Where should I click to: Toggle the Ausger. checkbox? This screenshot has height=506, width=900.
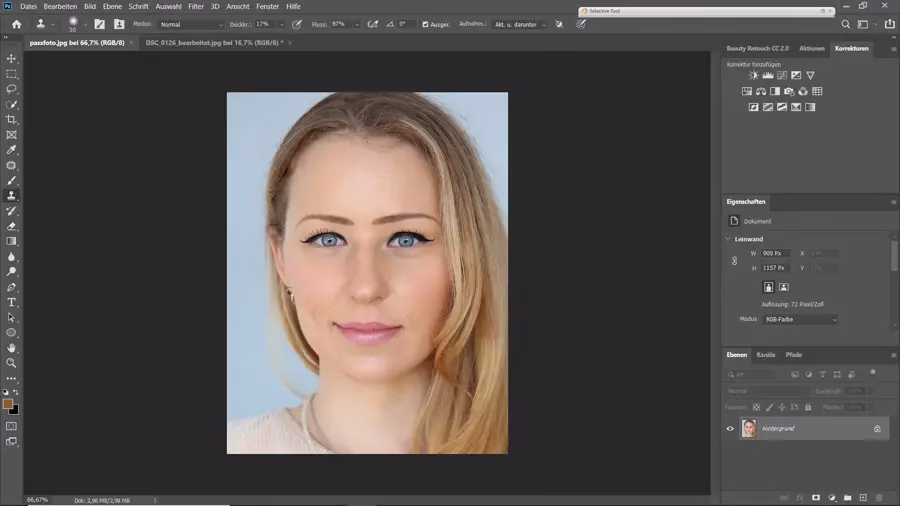click(x=426, y=24)
